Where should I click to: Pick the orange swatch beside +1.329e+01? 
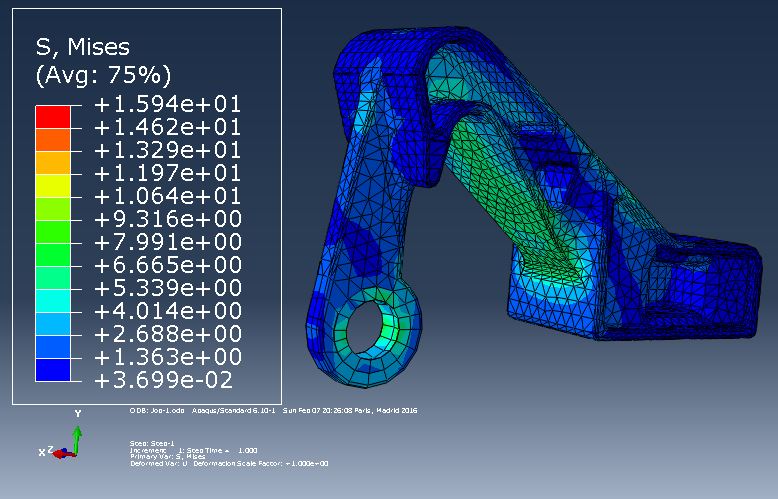(53, 163)
